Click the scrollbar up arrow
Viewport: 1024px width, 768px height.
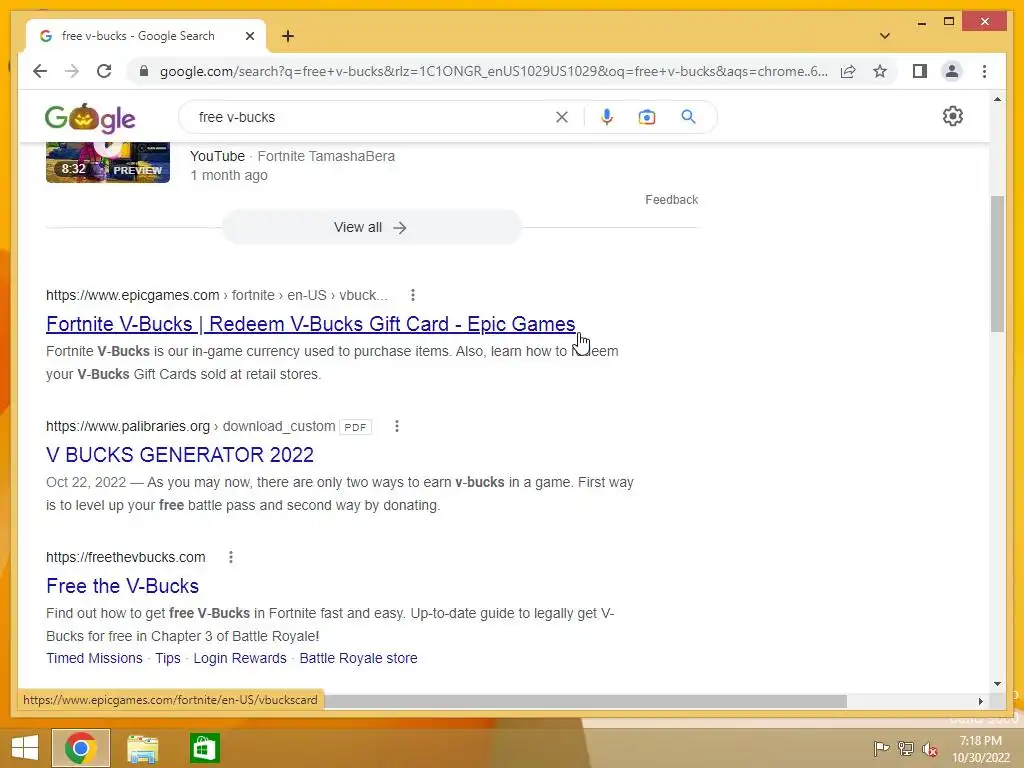pyautogui.click(x=997, y=99)
